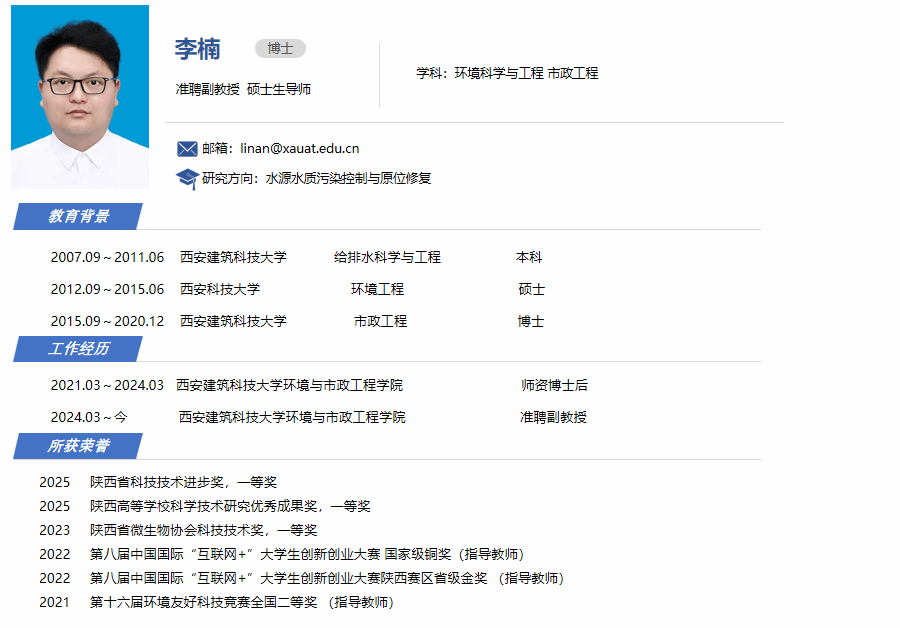
Task: Click the name 李楠 heading
Action: click(x=198, y=49)
